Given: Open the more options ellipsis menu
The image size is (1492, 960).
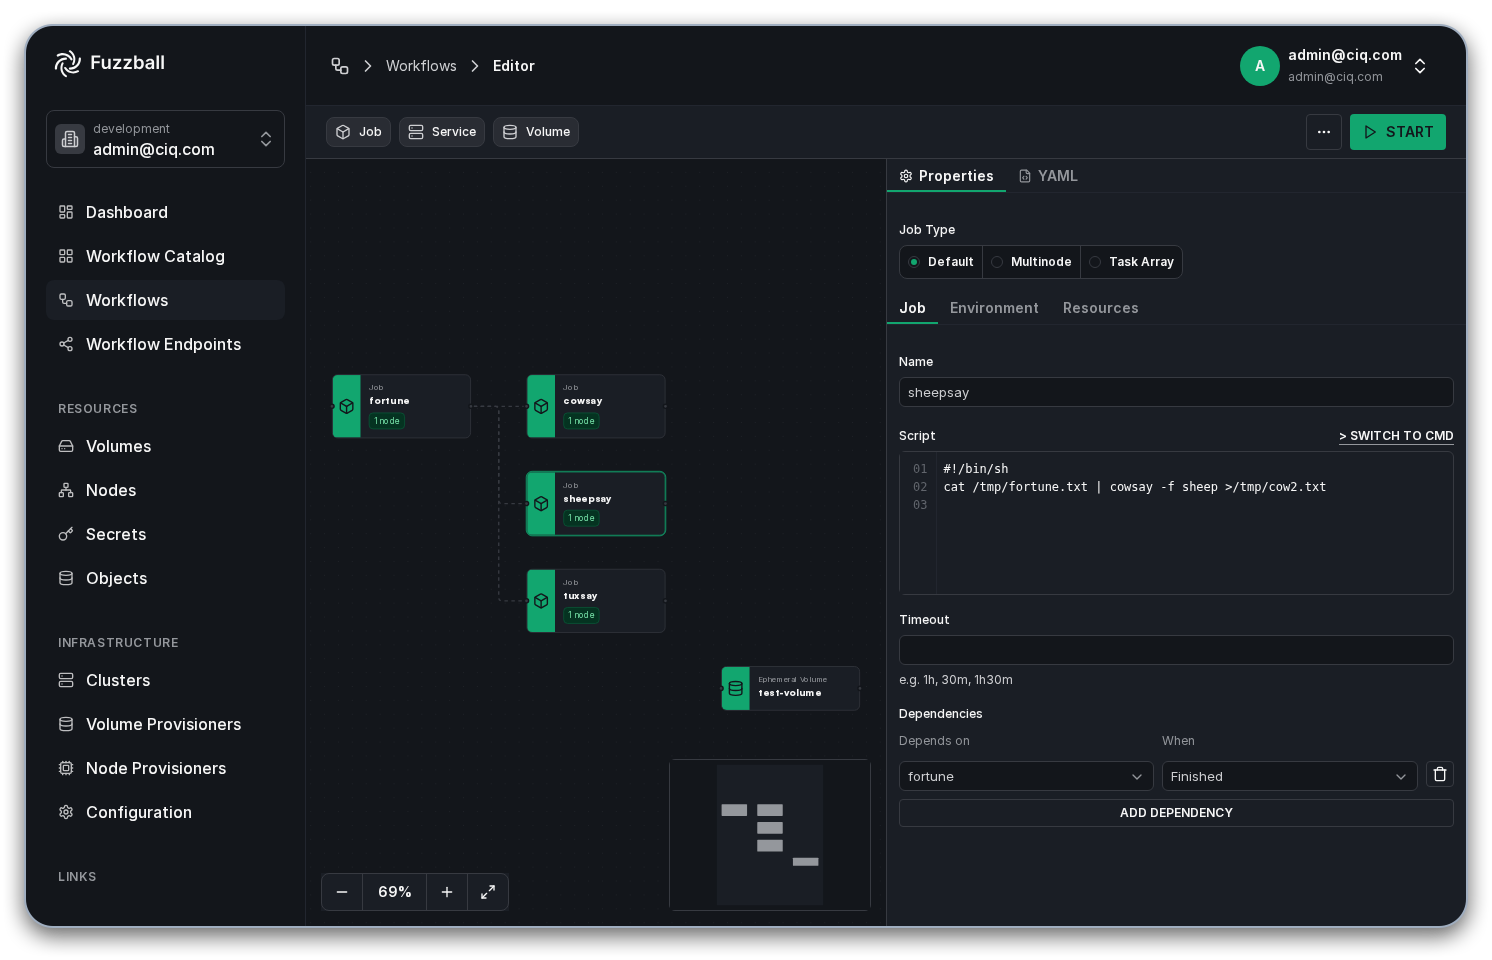Looking at the screenshot, I should tap(1324, 132).
